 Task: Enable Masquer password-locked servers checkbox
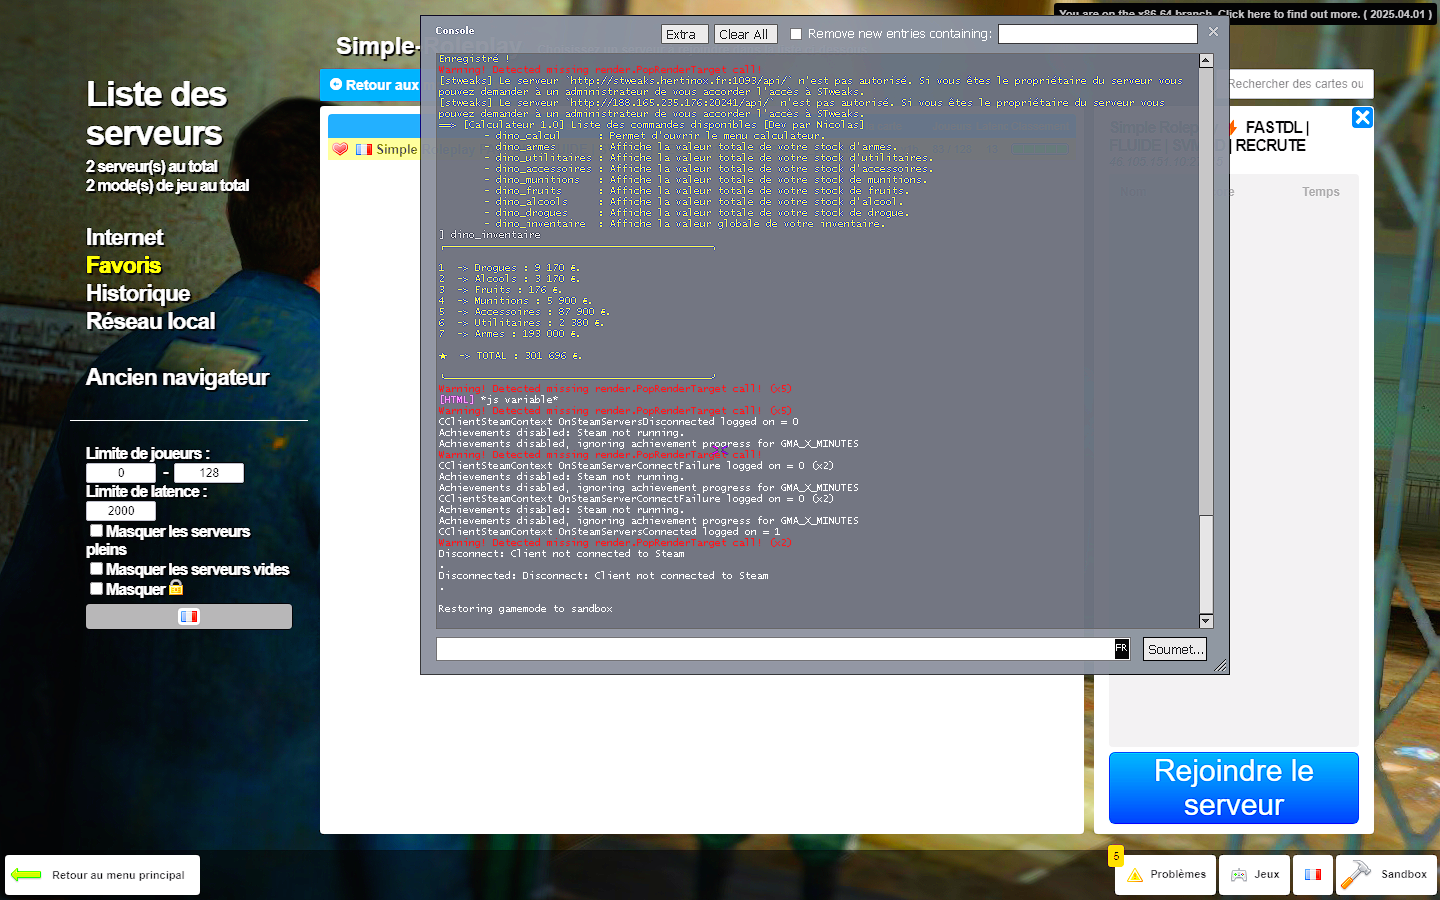pyautogui.click(x=97, y=589)
